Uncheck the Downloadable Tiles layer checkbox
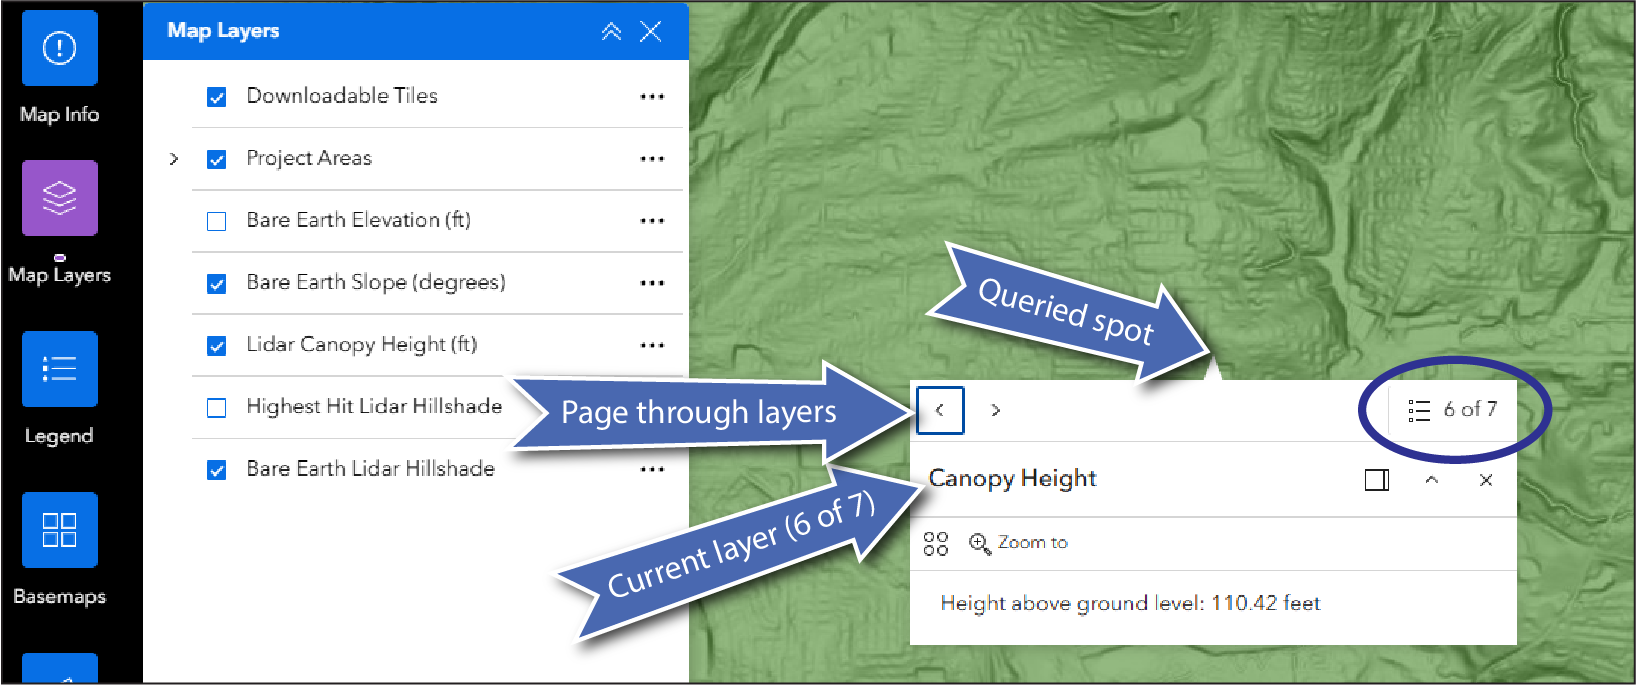 pyautogui.click(x=216, y=97)
